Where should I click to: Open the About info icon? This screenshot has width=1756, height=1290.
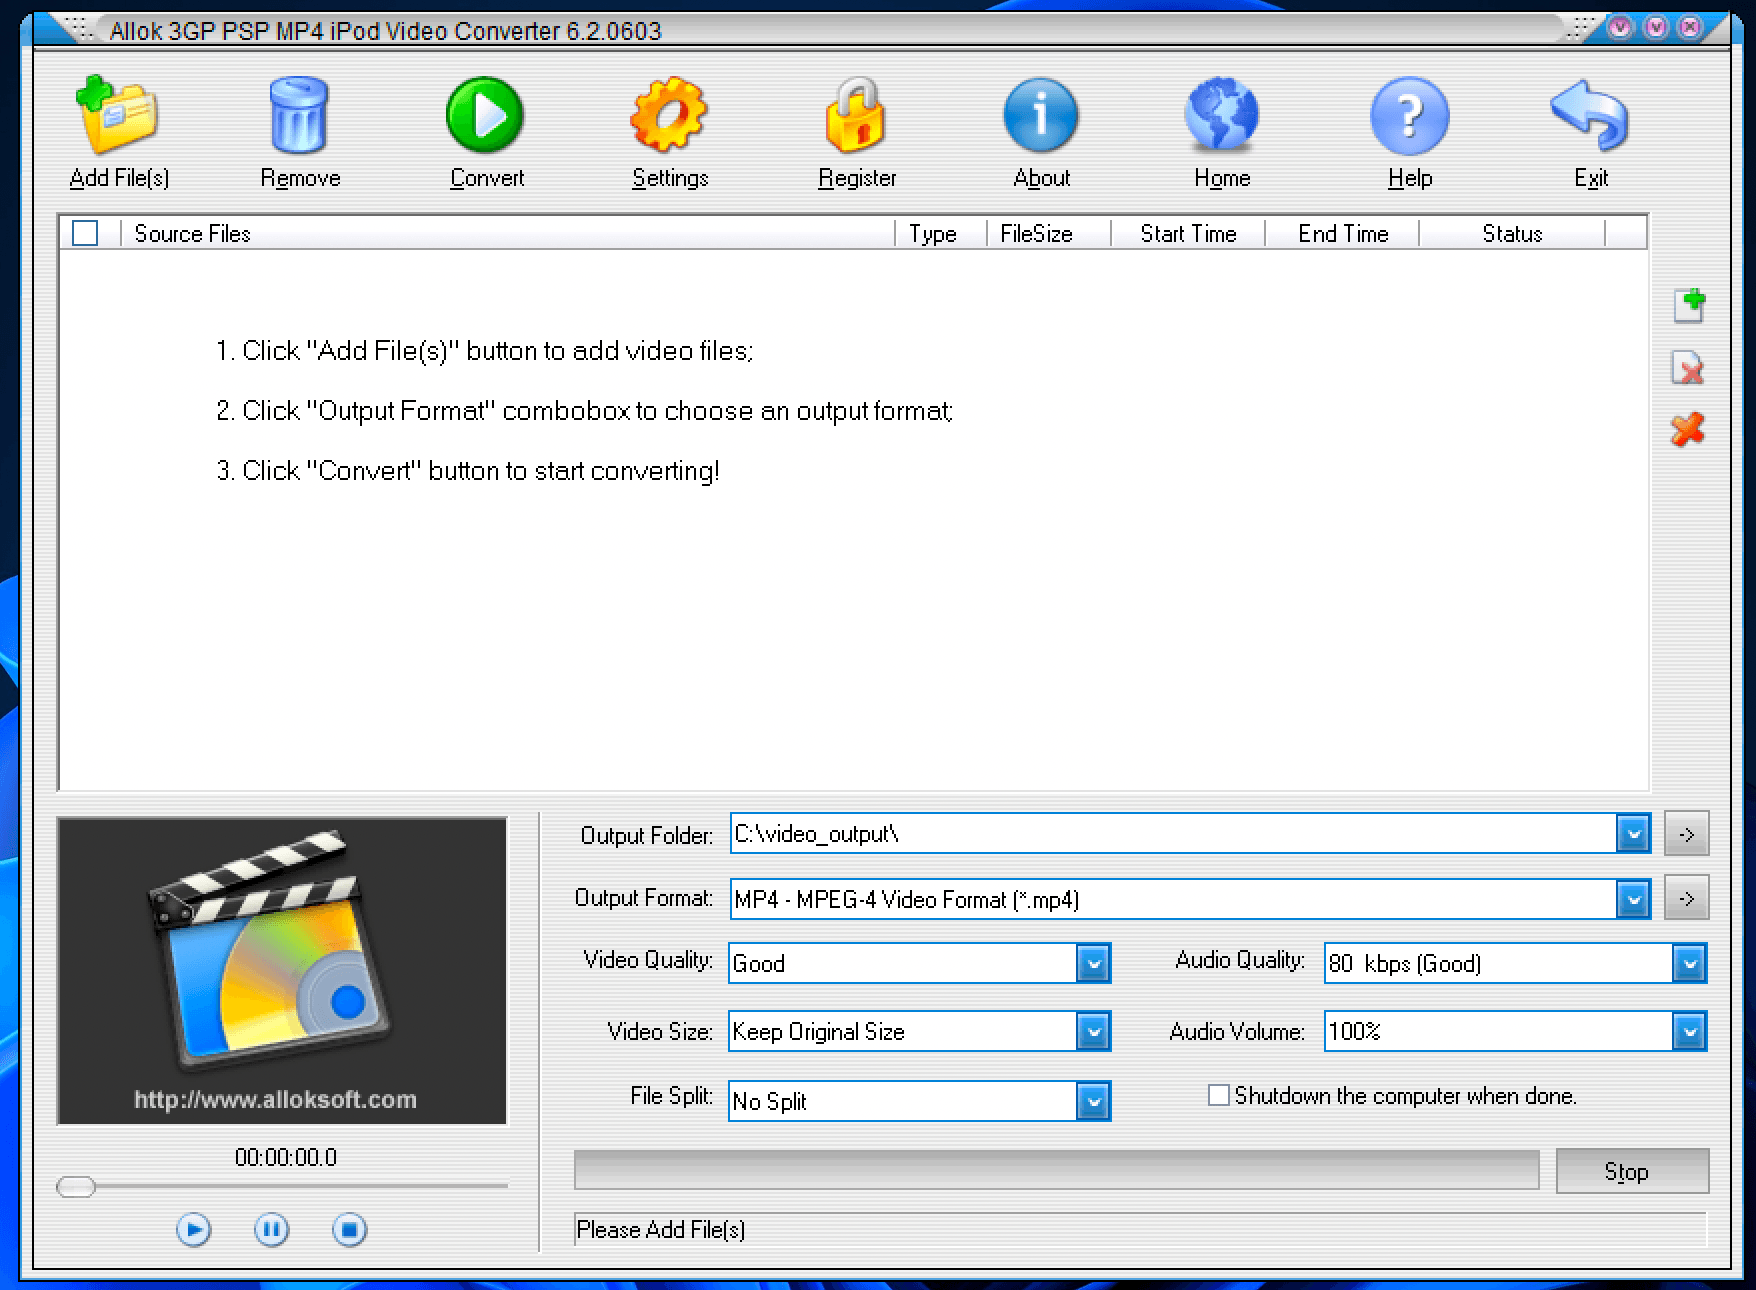coord(1041,115)
